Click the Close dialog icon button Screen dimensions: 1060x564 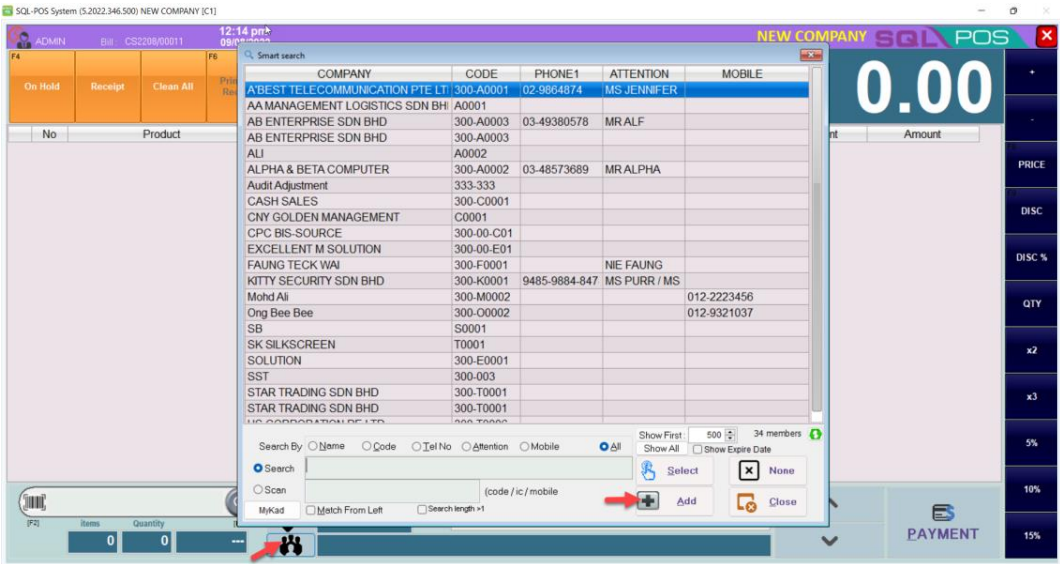click(x=746, y=502)
